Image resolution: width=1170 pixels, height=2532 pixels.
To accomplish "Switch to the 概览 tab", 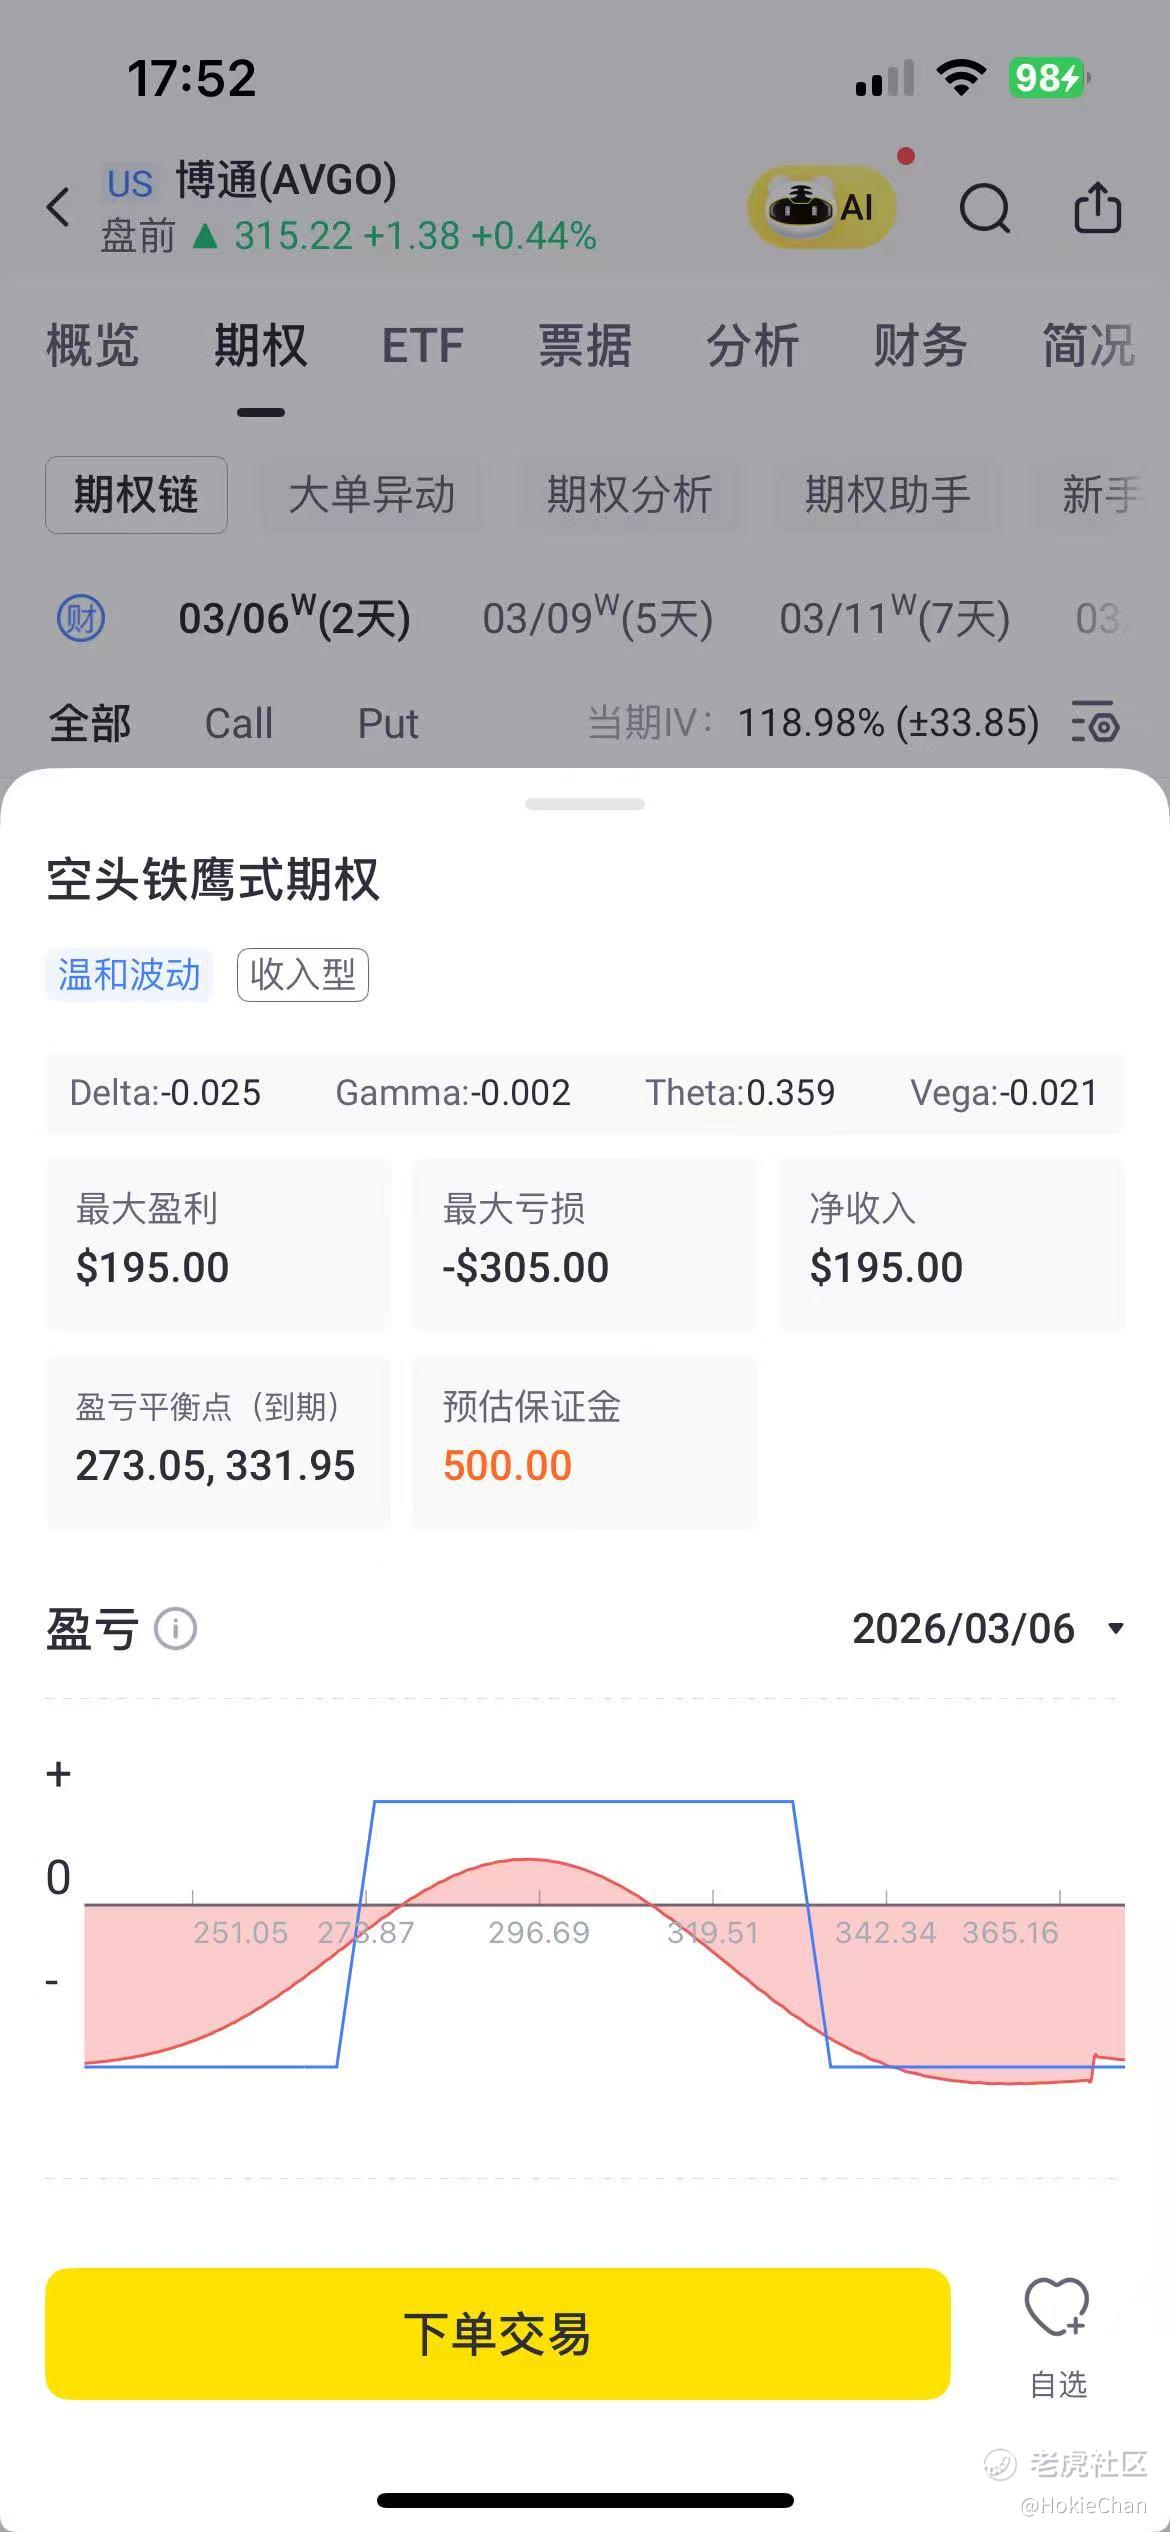I will (x=92, y=346).
